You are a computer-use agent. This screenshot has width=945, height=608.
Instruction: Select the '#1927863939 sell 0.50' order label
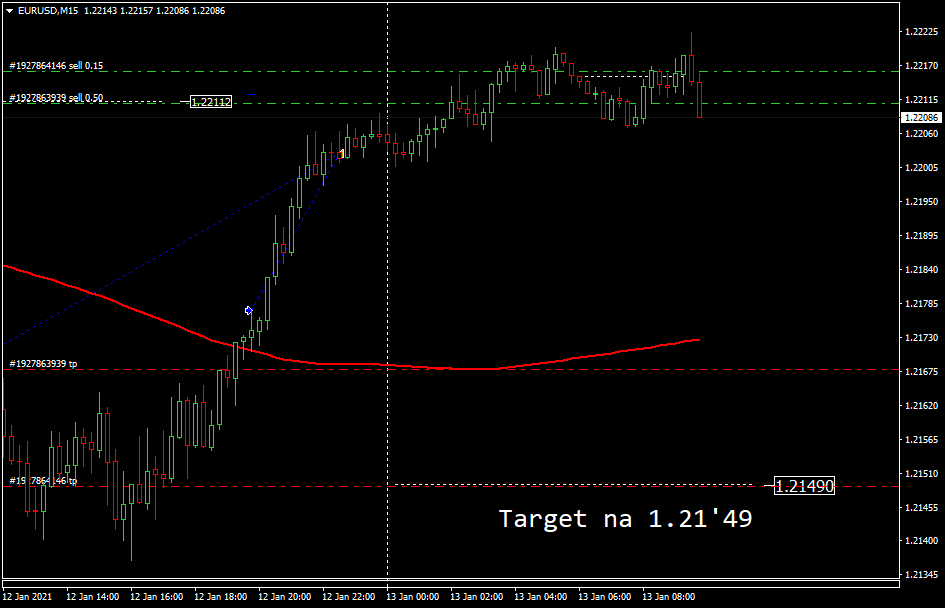(56, 98)
